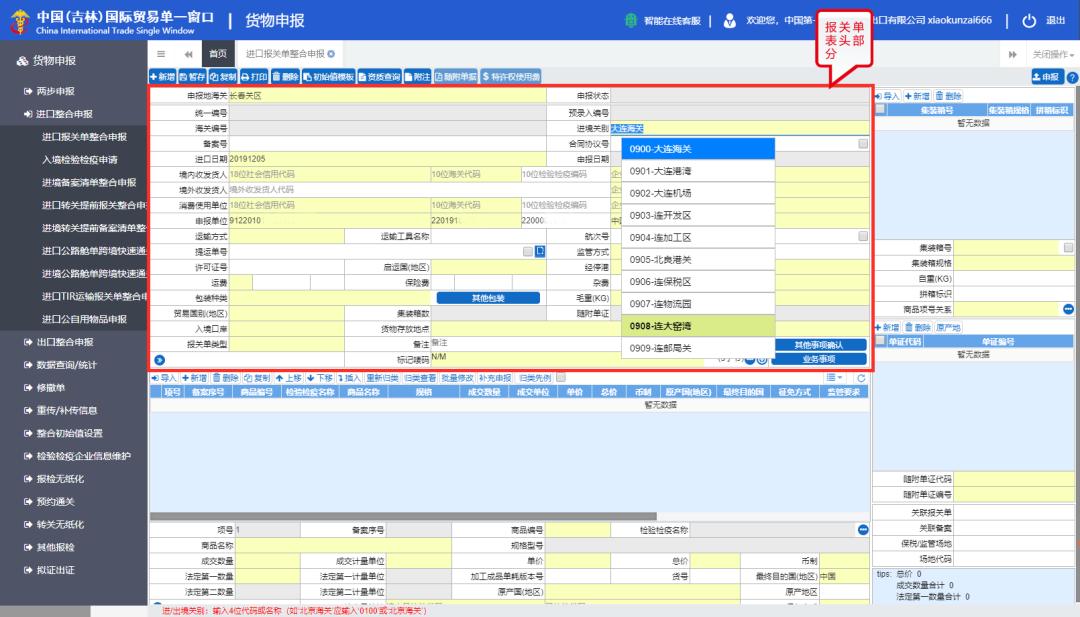Enable the checkbox beside 合同协议号 field
Screen dimensions: 1080x617
[864, 144]
